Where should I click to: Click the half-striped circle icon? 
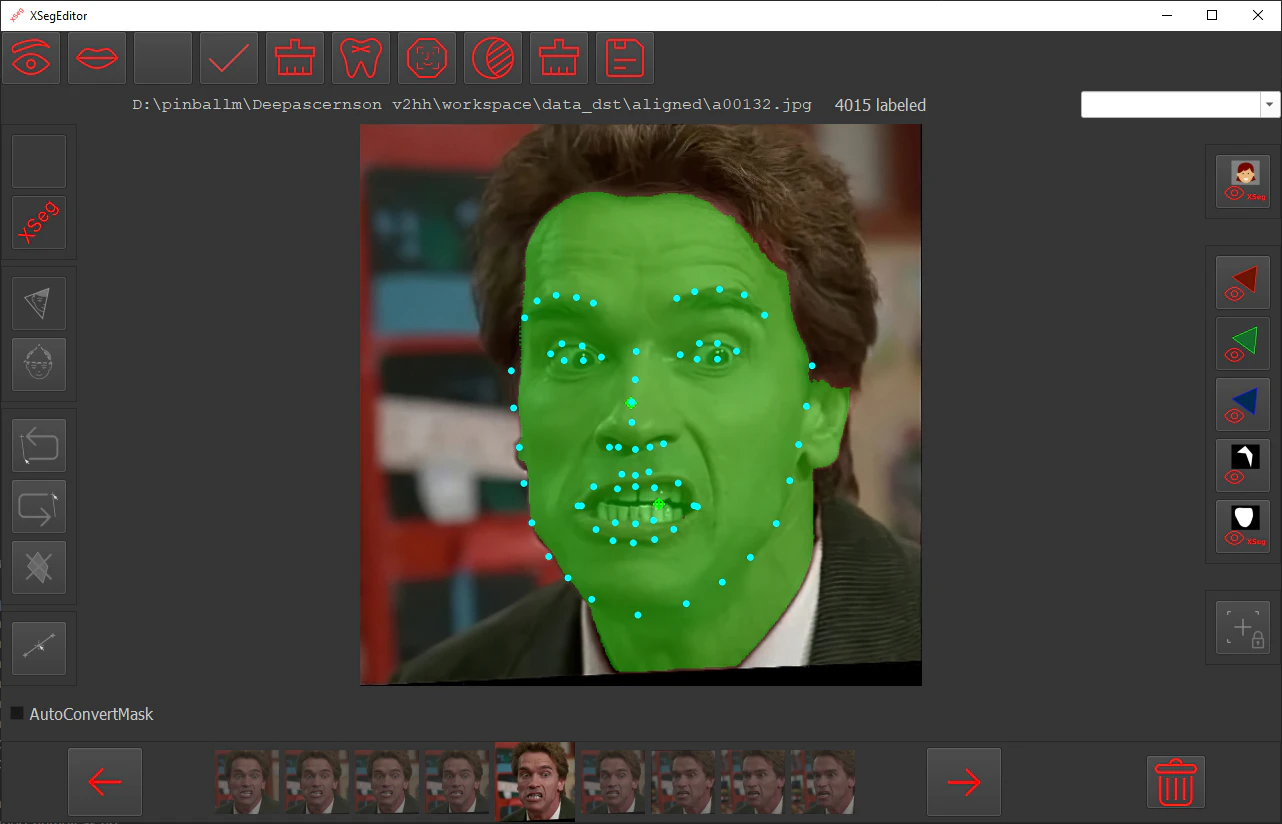(x=493, y=58)
